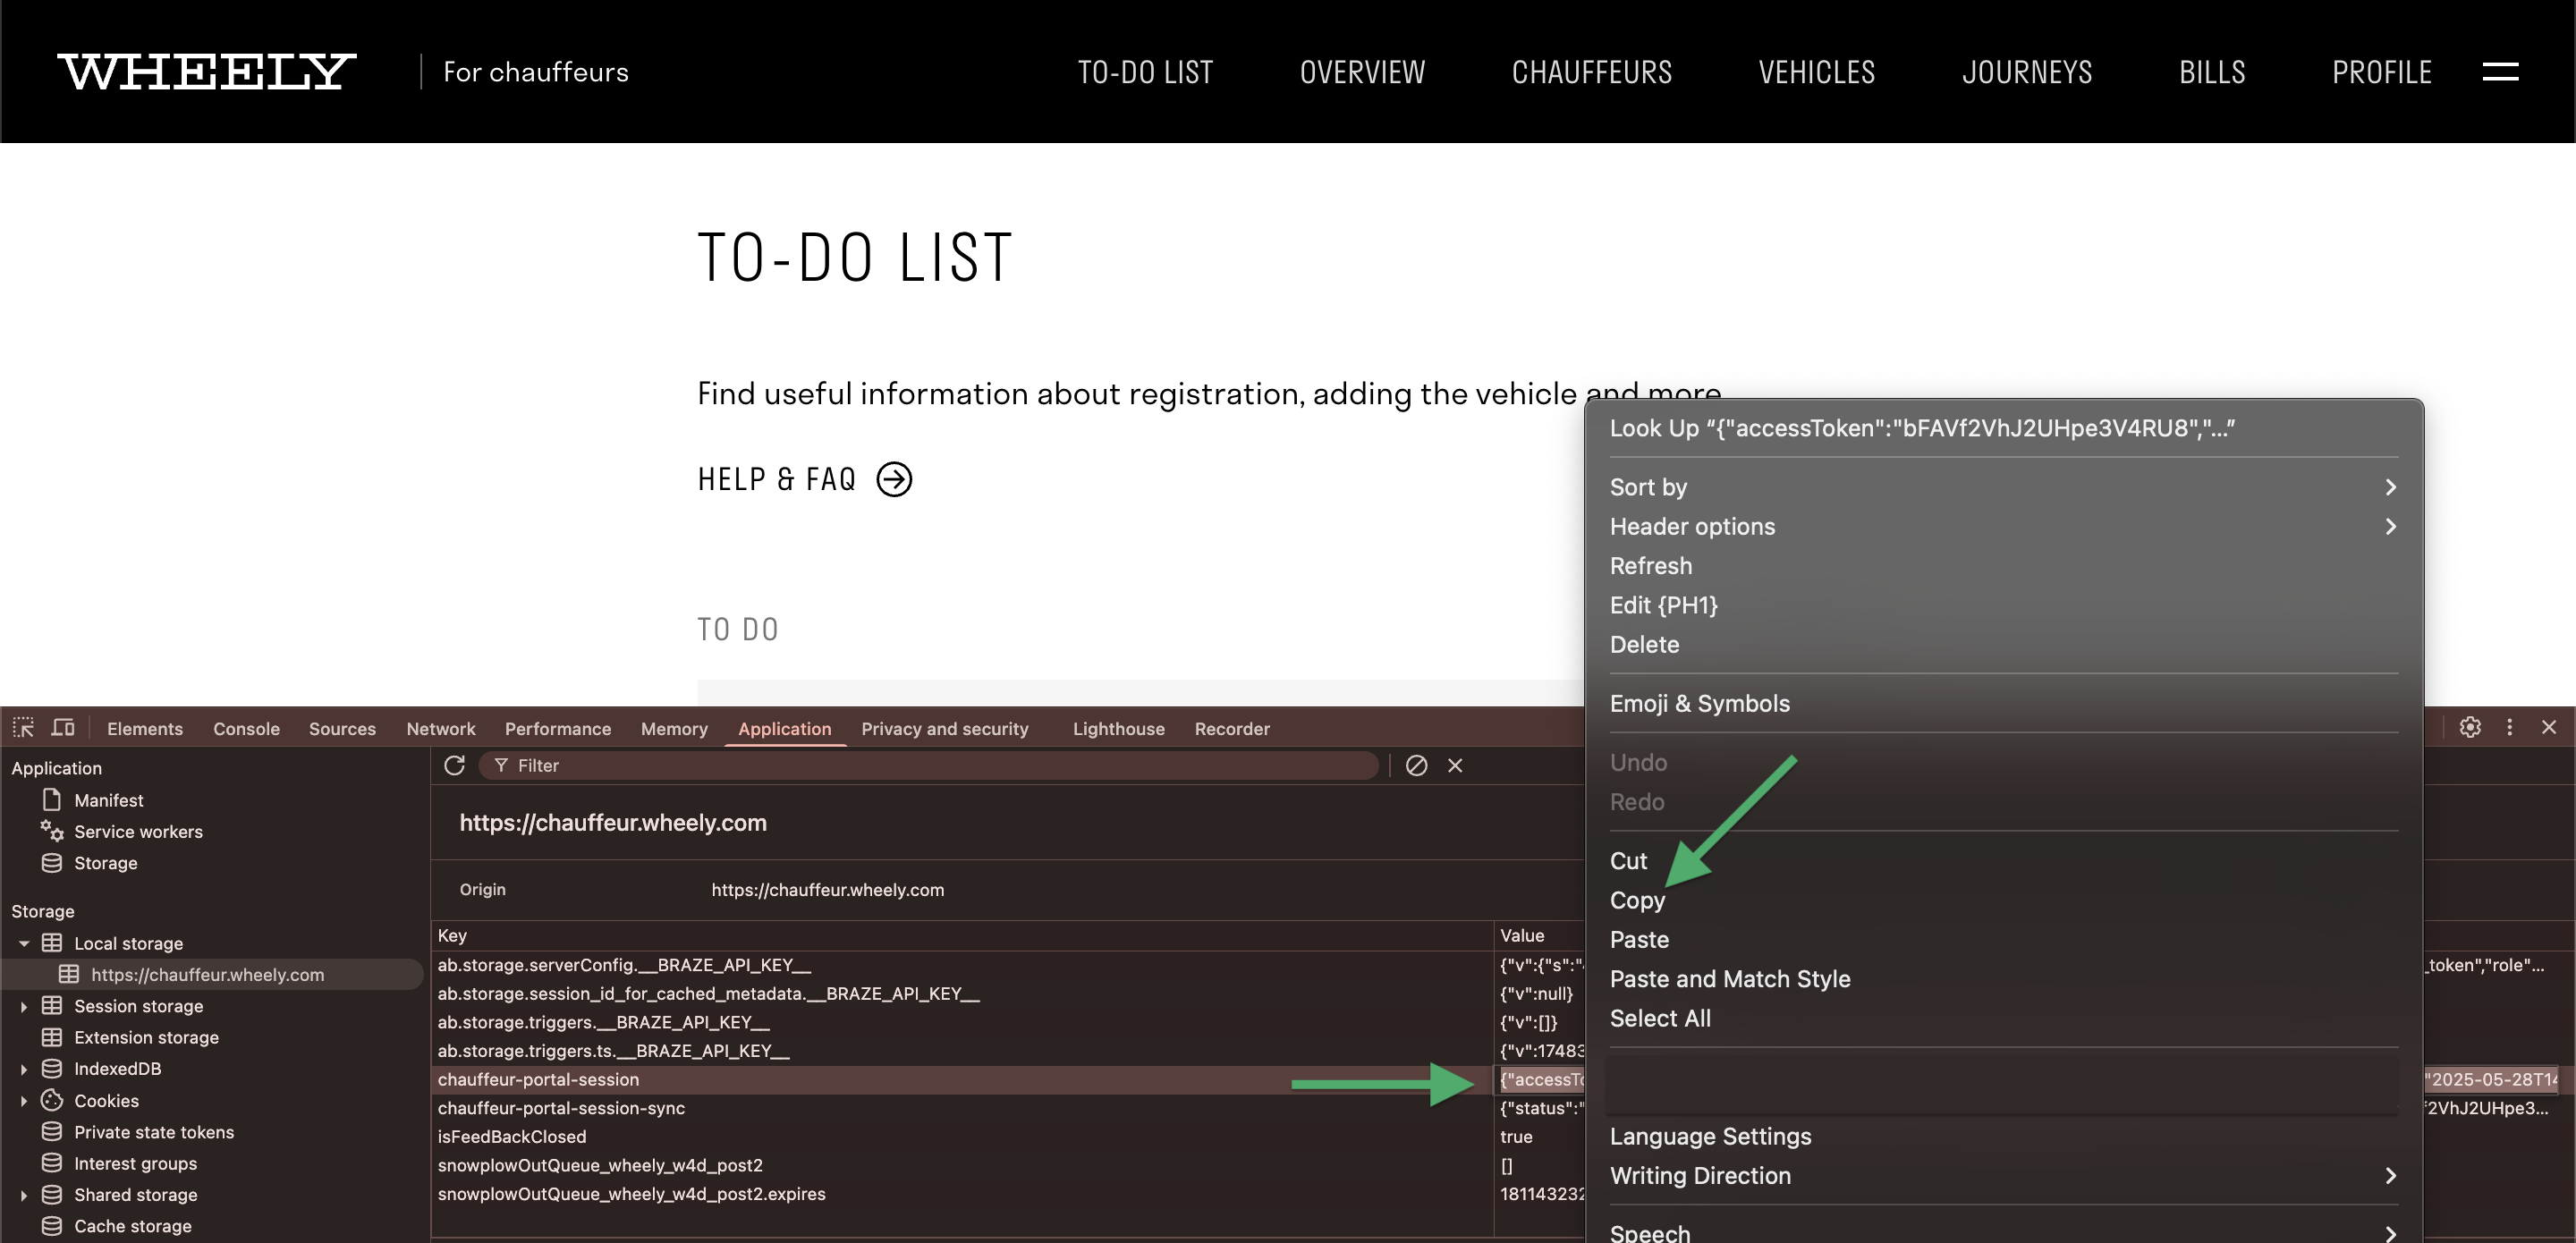Switch to the Sources tab
The image size is (2576, 1243).
pos(342,729)
